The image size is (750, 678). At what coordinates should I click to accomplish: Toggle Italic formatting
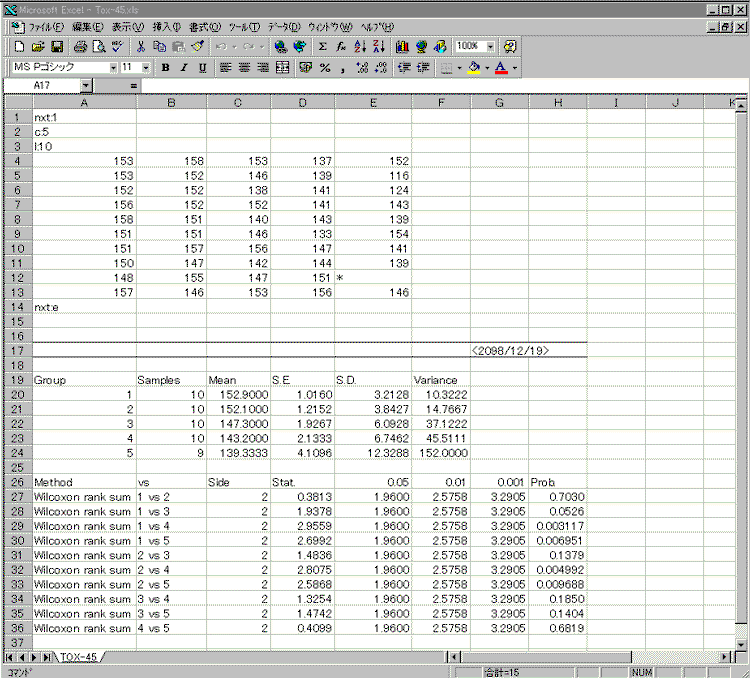pyautogui.click(x=184, y=68)
